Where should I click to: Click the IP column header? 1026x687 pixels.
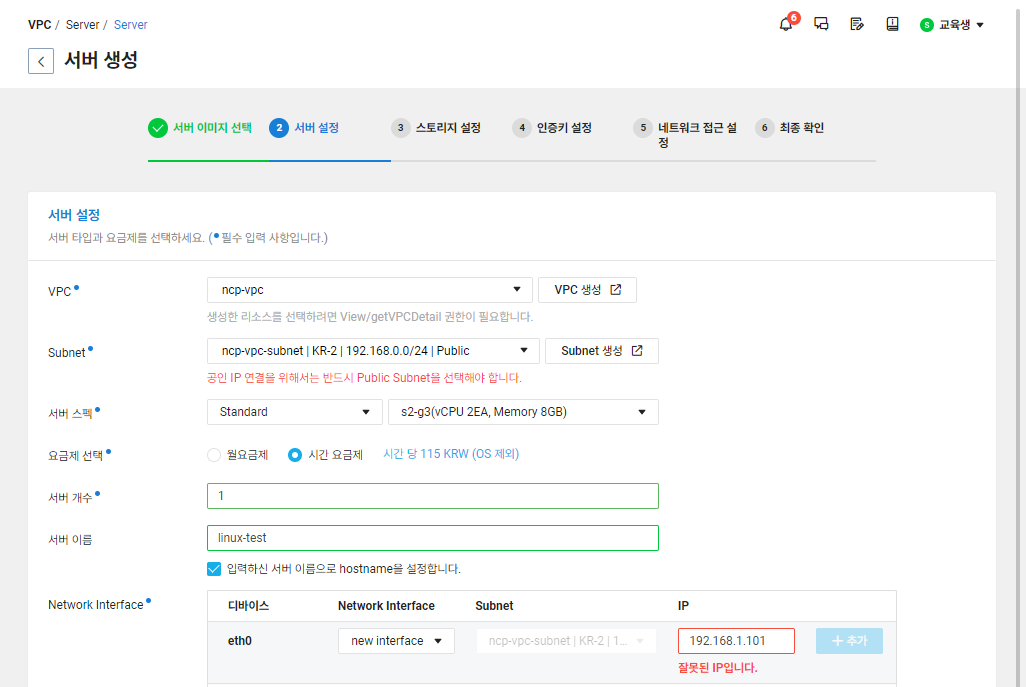coord(683,606)
